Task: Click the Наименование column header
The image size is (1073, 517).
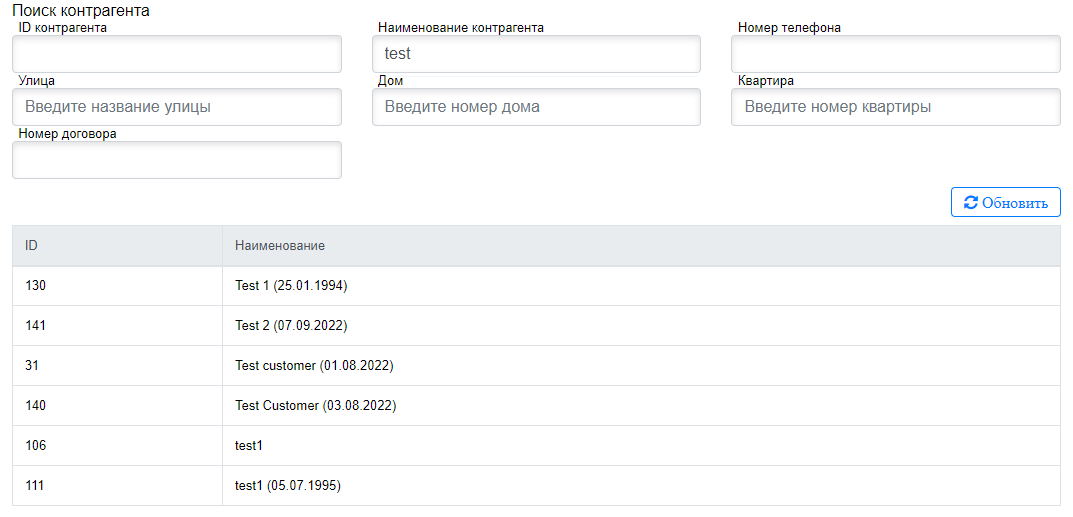Action: pos(641,246)
